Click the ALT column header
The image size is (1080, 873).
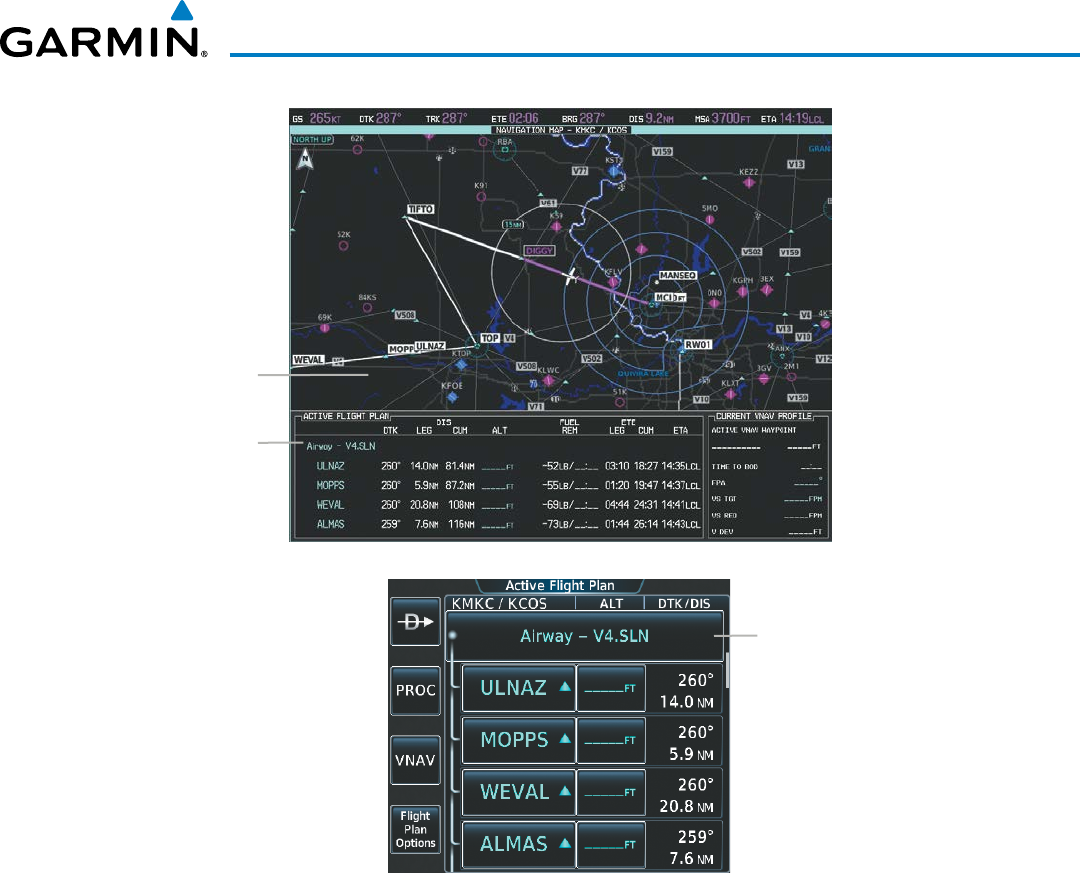[x=611, y=604]
